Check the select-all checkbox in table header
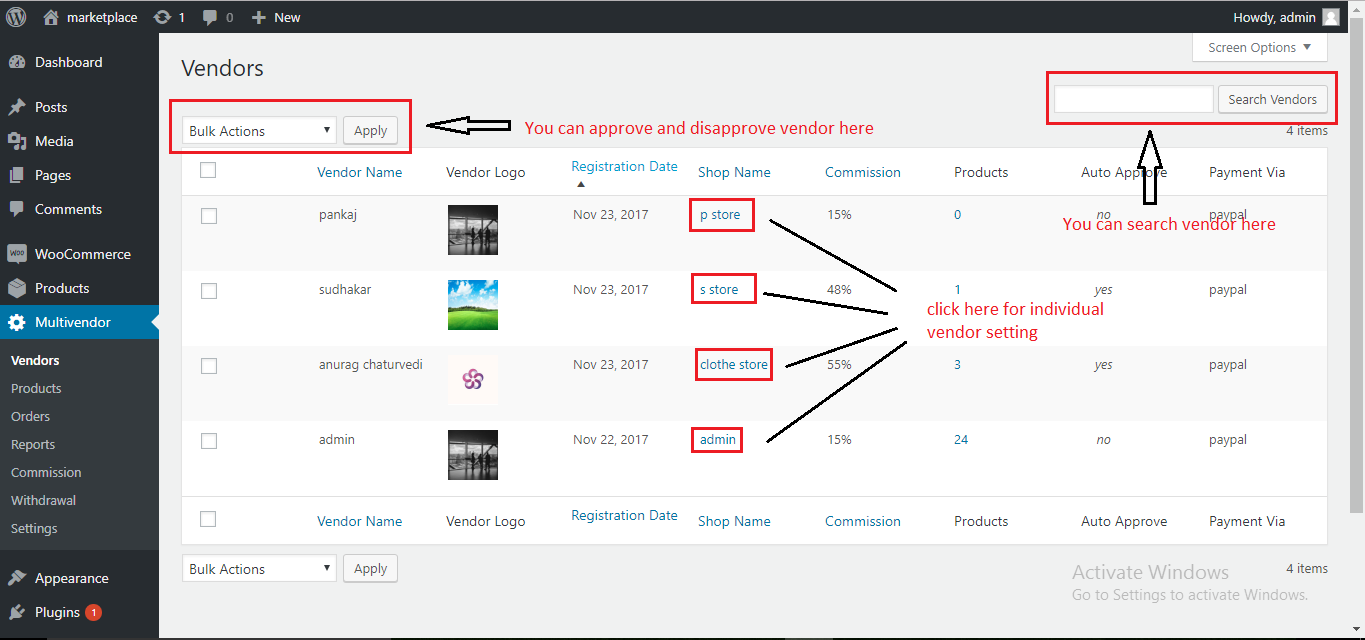The width and height of the screenshot is (1365, 640). pyautogui.click(x=208, y=170)
